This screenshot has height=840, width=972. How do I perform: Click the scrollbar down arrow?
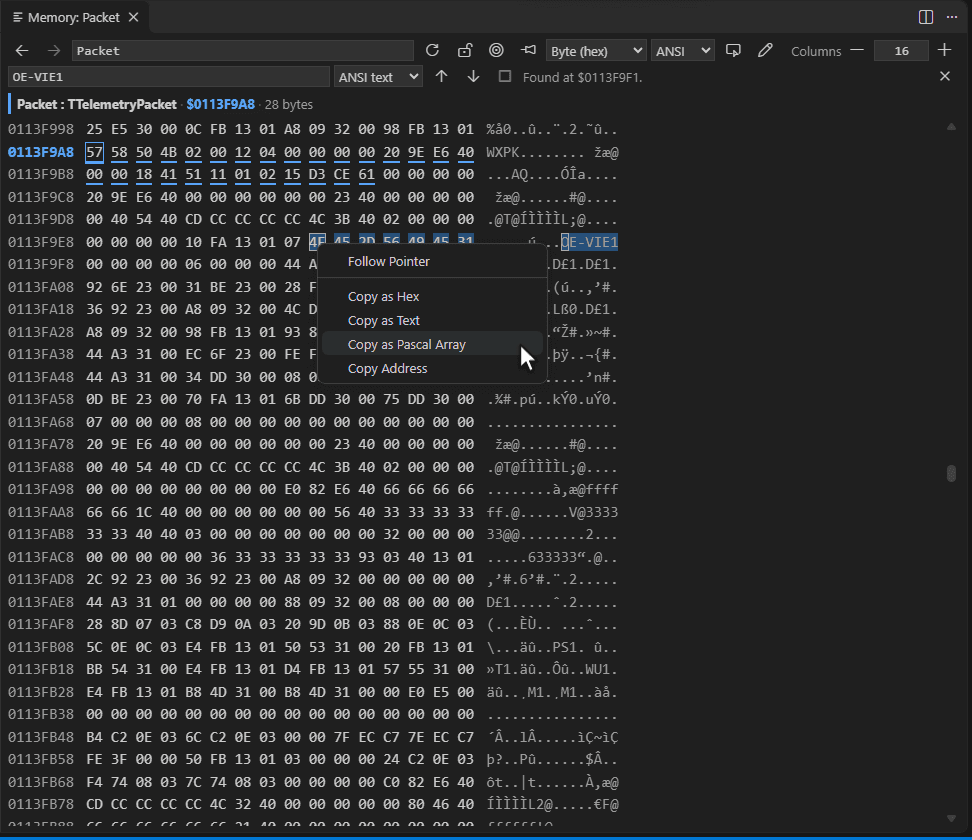[952, 818]
